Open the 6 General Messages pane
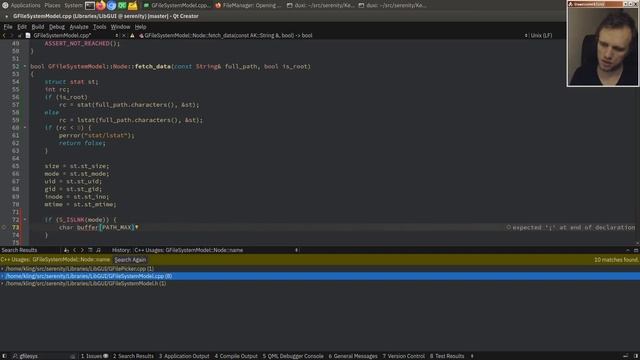The width and height of the screenshot is (640, 360). [353, 356]
